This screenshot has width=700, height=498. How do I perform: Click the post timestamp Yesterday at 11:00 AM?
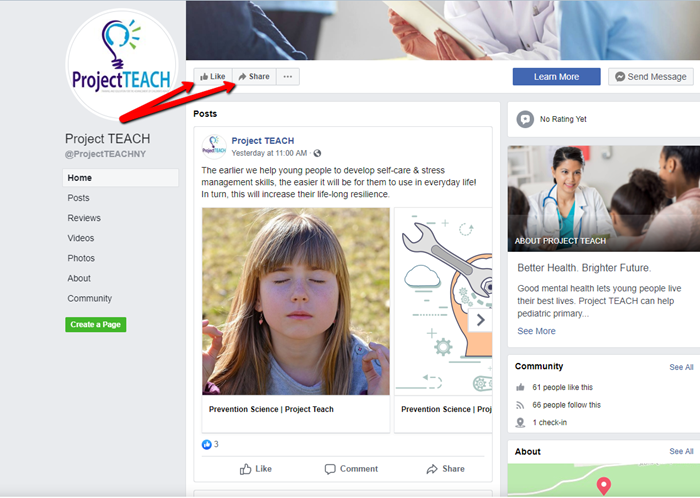269,153
